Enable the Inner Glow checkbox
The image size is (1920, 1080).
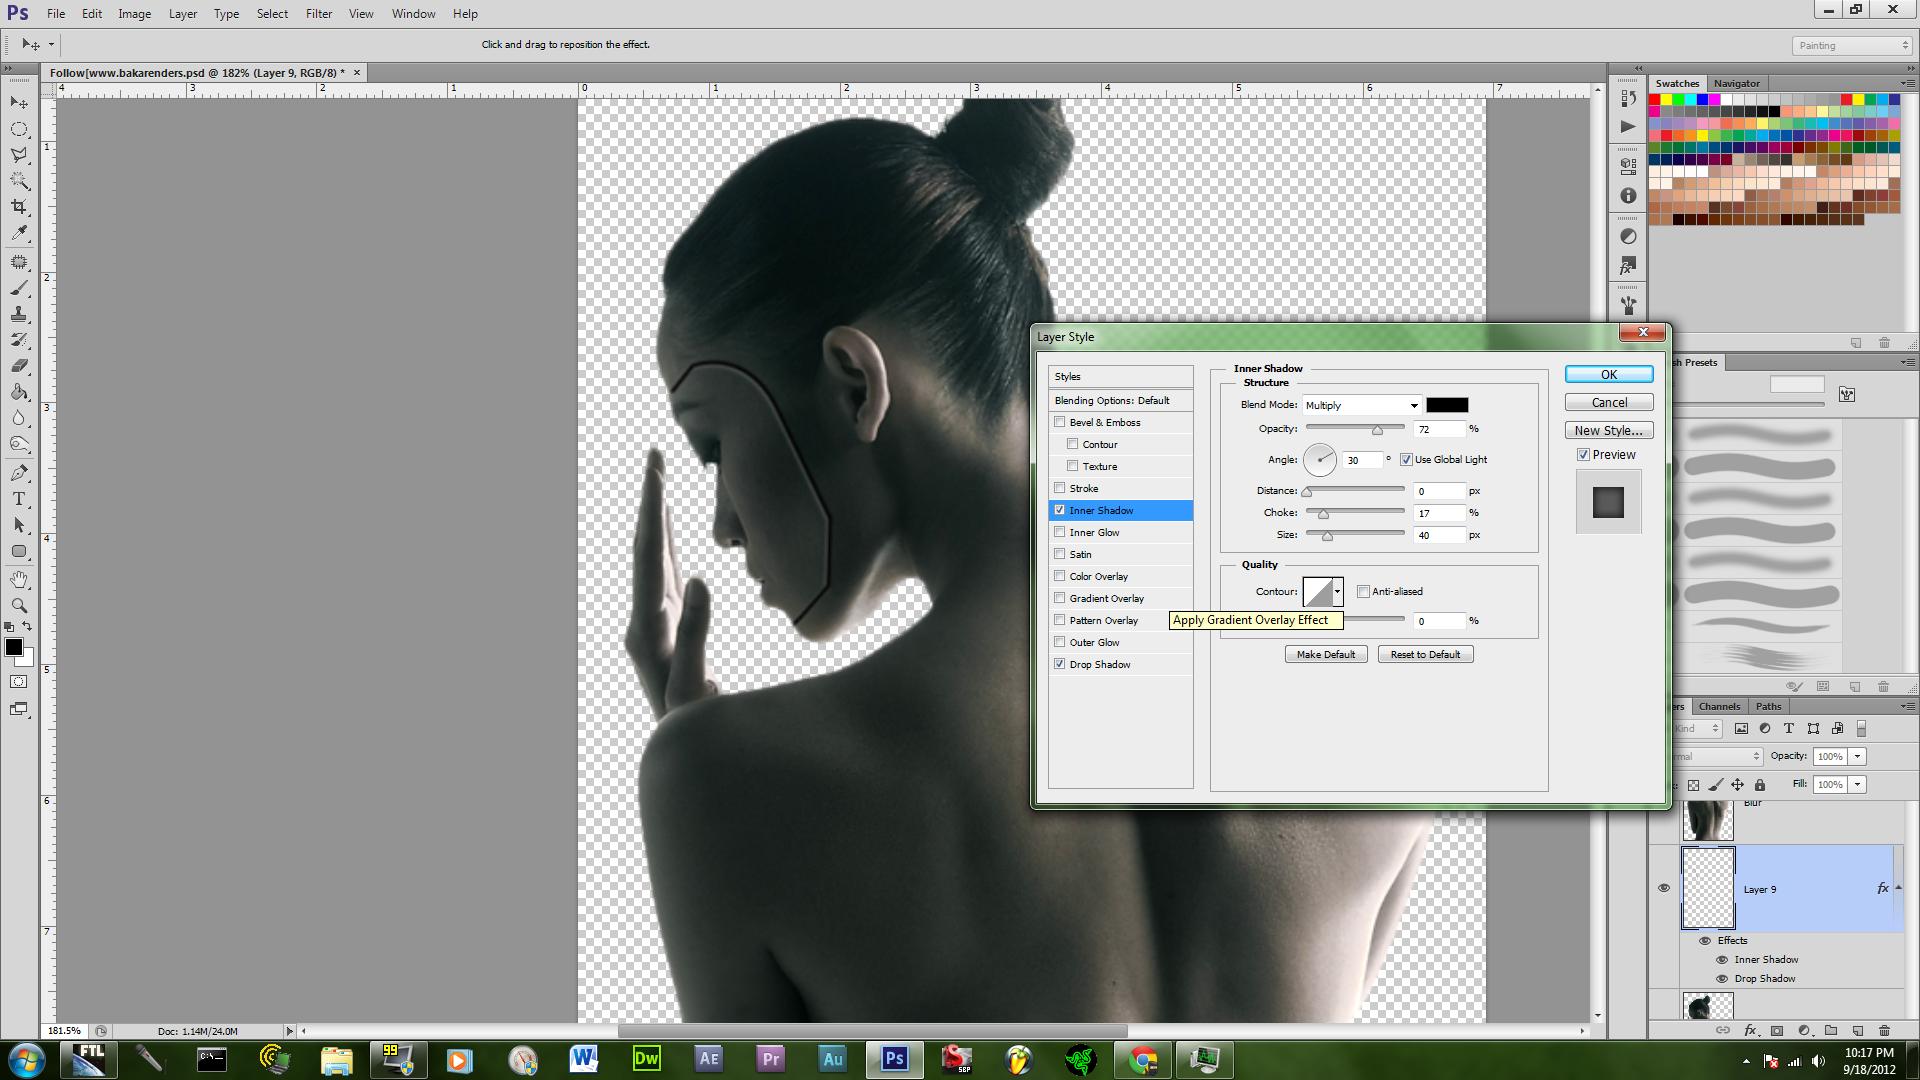click(1060, 532)
